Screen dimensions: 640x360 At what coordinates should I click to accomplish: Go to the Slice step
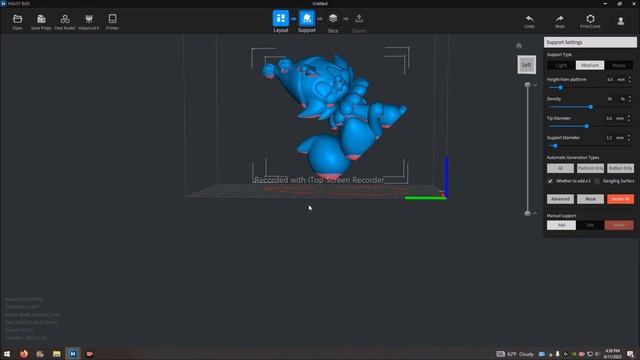(x=333, y=22)
